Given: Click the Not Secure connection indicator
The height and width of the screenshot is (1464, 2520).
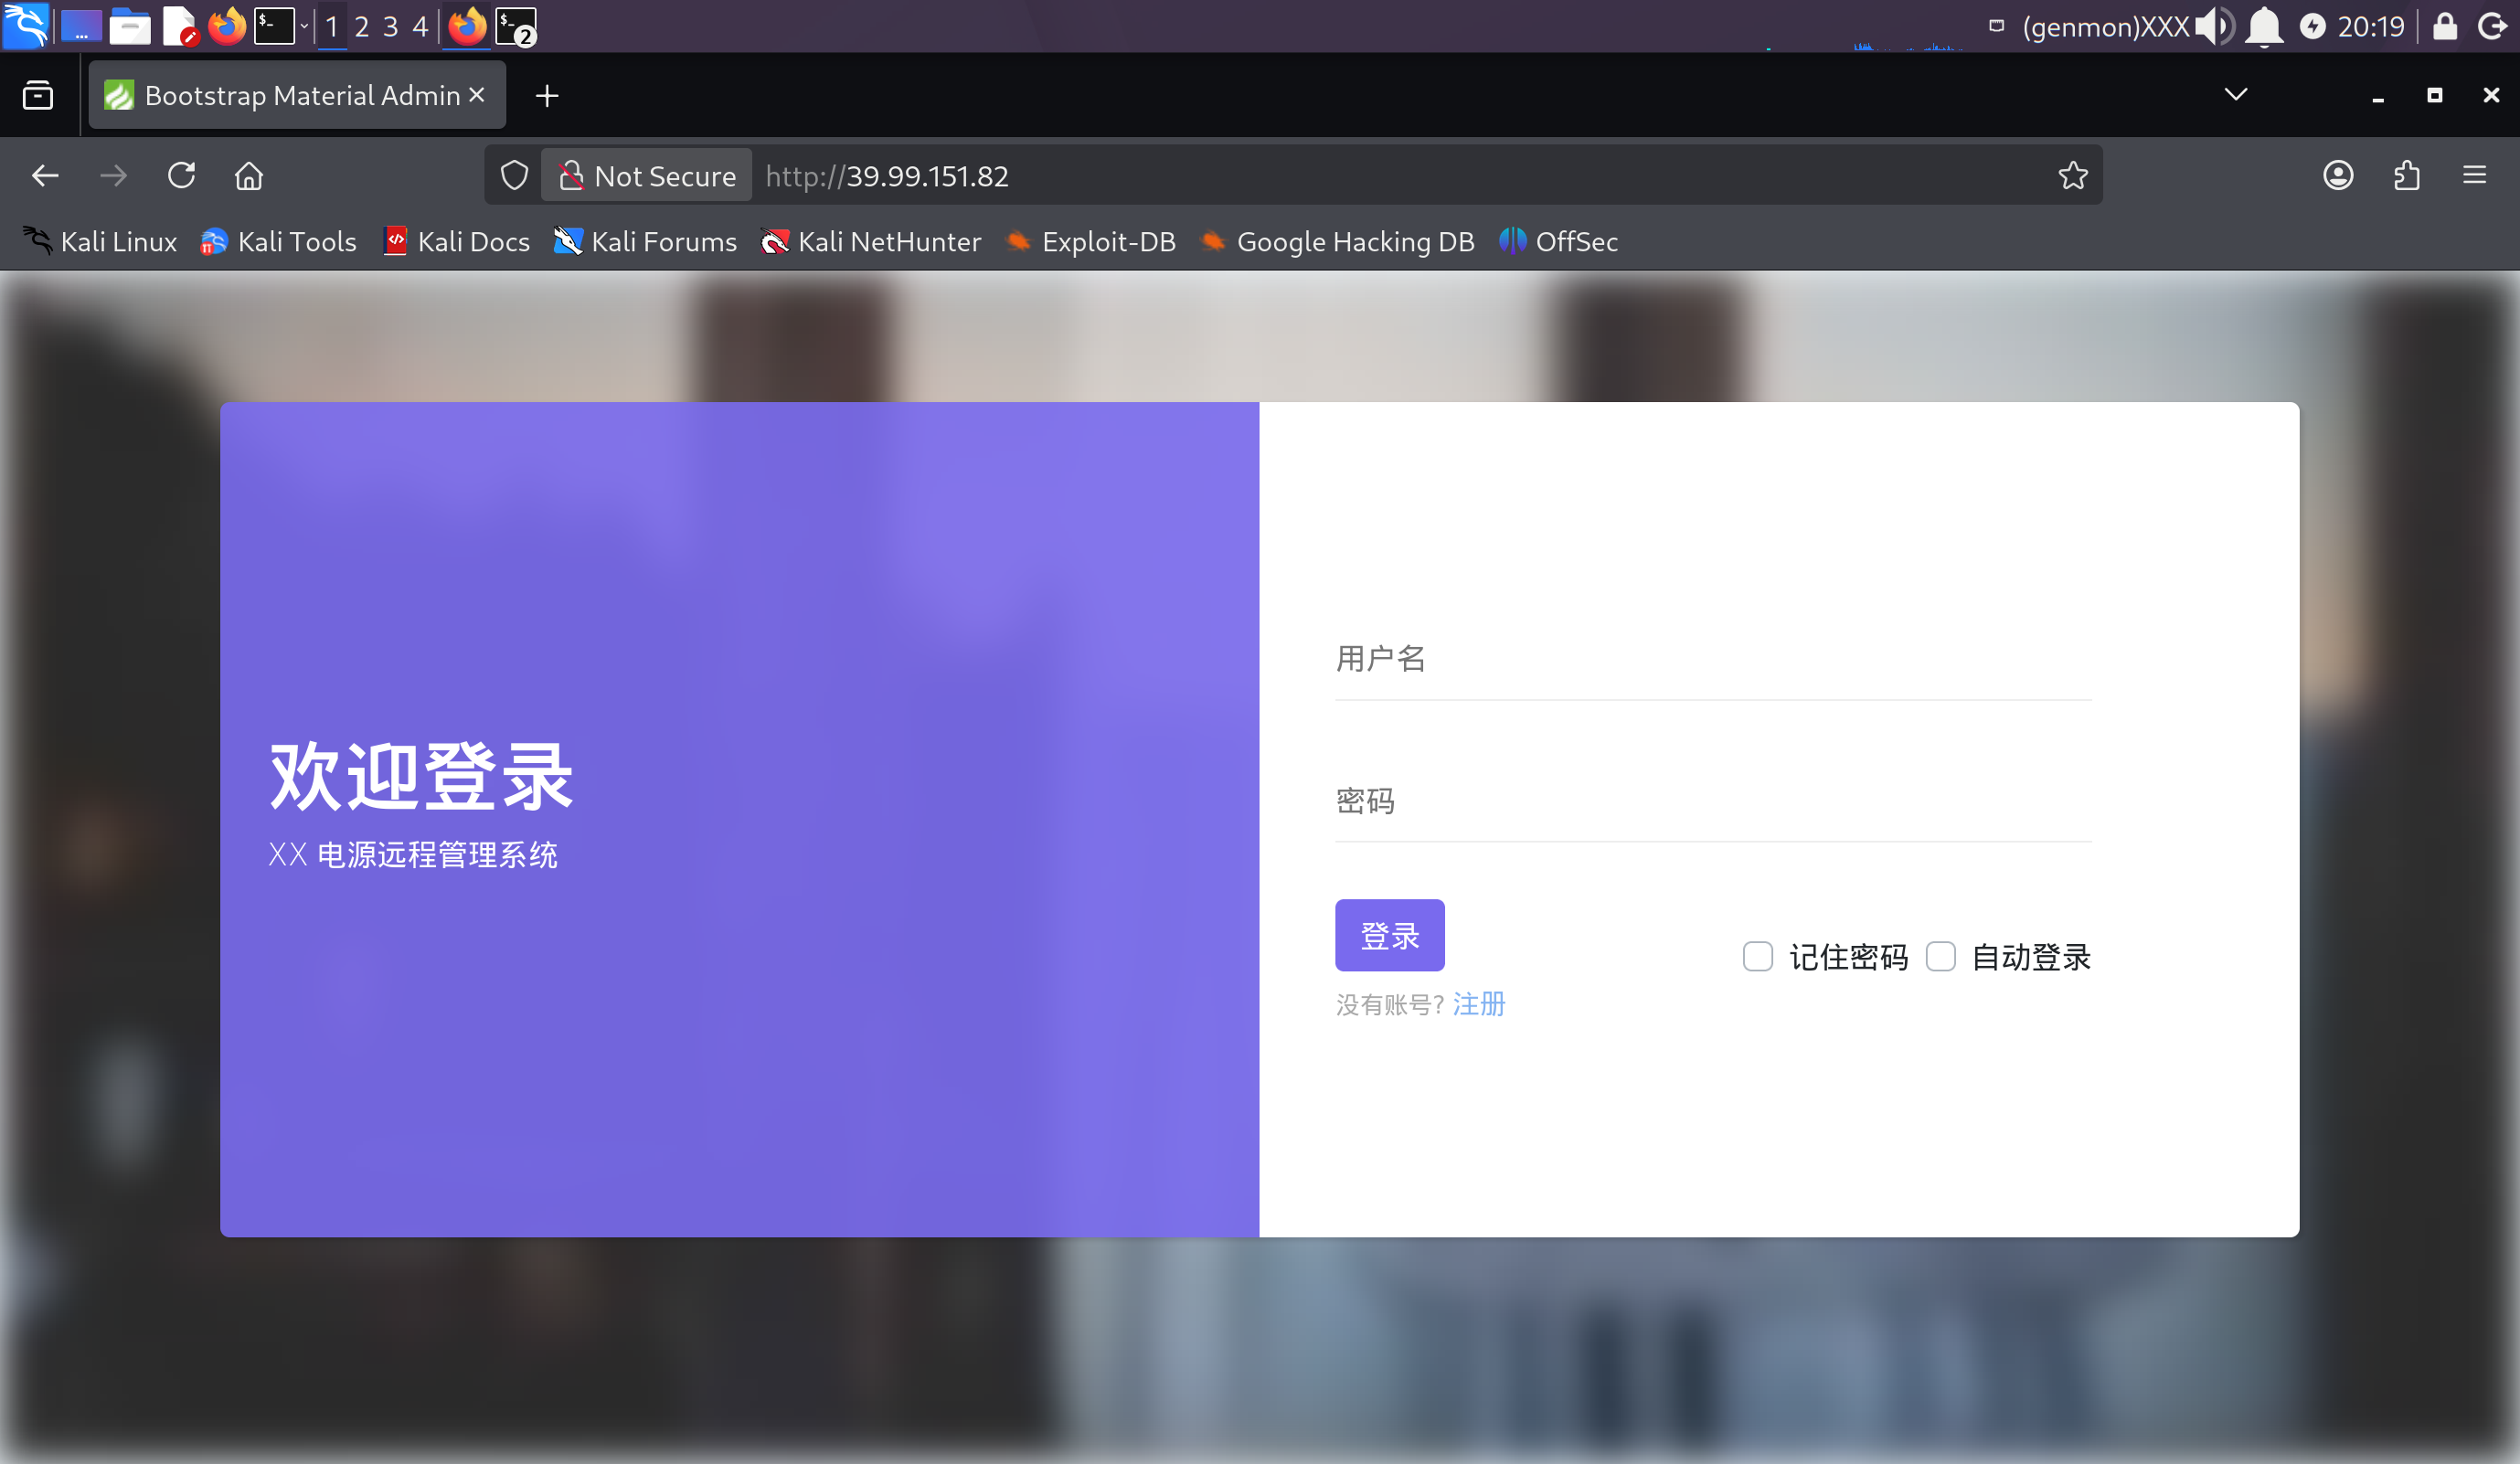Looking at the screenshot, I should pos(647,176).
